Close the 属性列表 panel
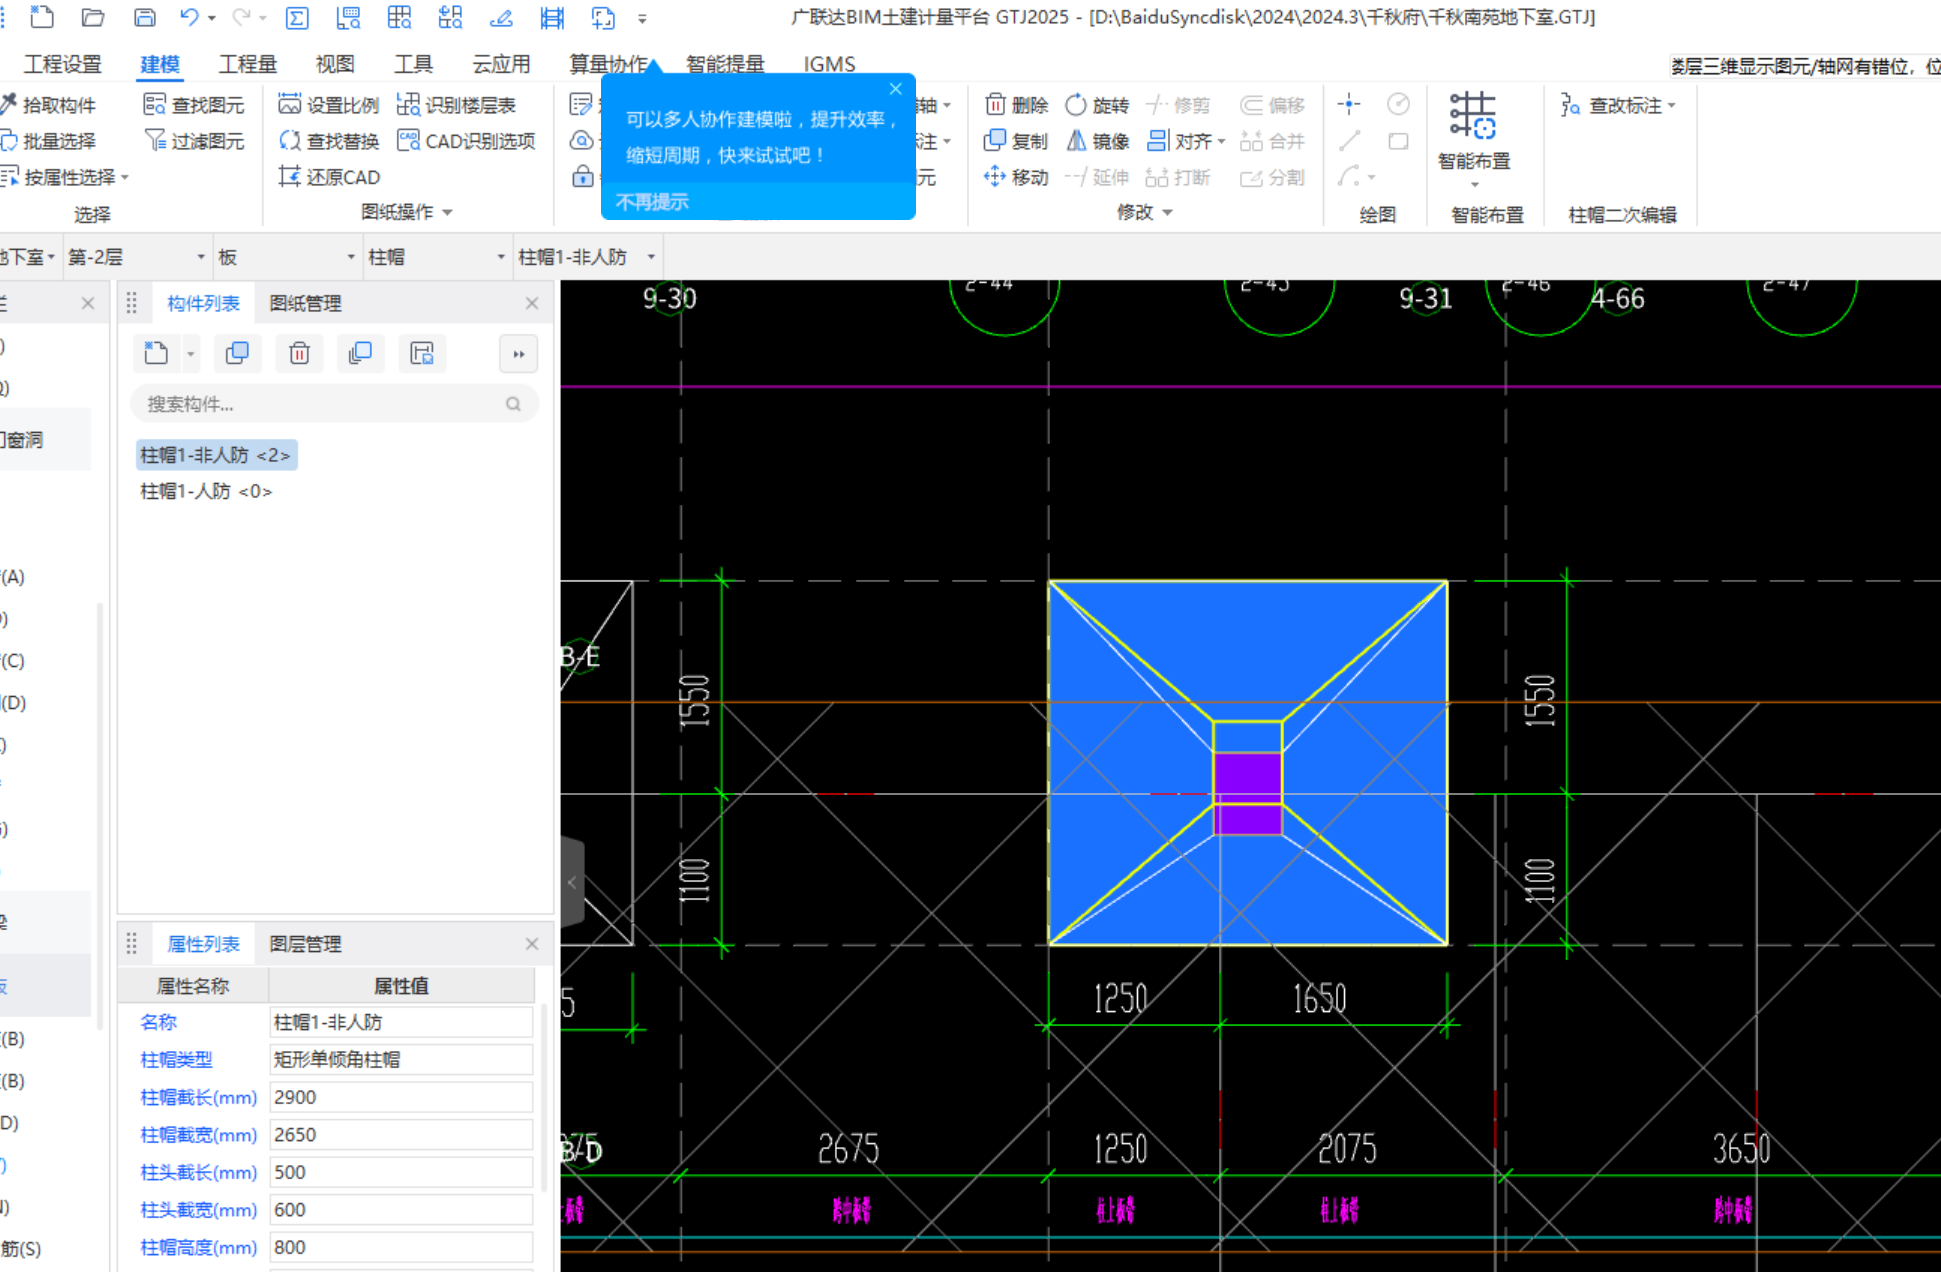Image resolution: width=1941 pixels, height=1272 pixels. point(532,944)
